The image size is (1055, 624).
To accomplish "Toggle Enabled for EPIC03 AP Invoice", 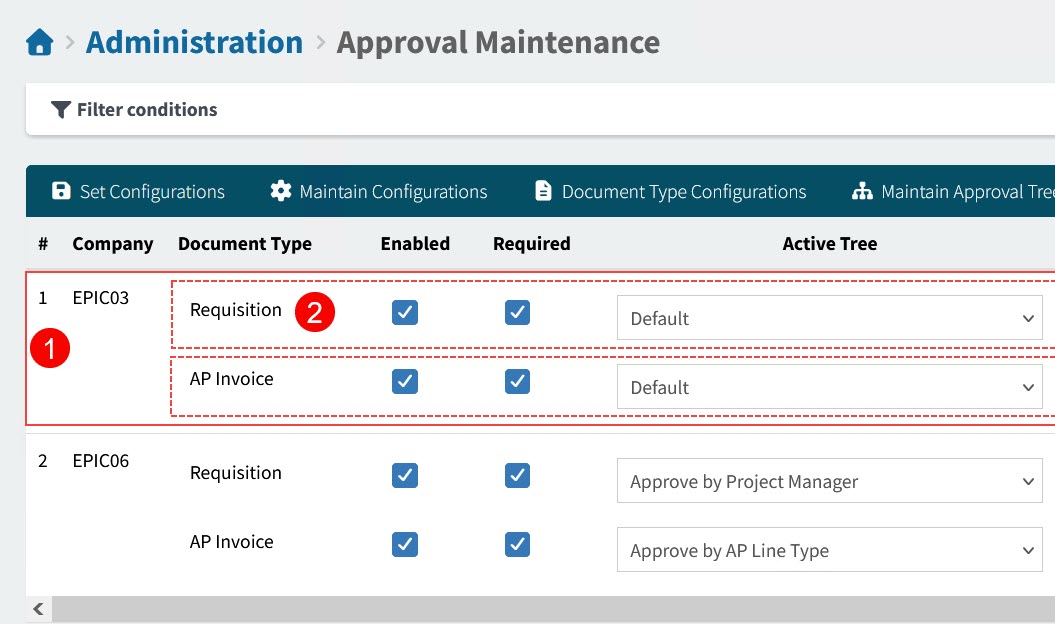I will tap(405, 382).
